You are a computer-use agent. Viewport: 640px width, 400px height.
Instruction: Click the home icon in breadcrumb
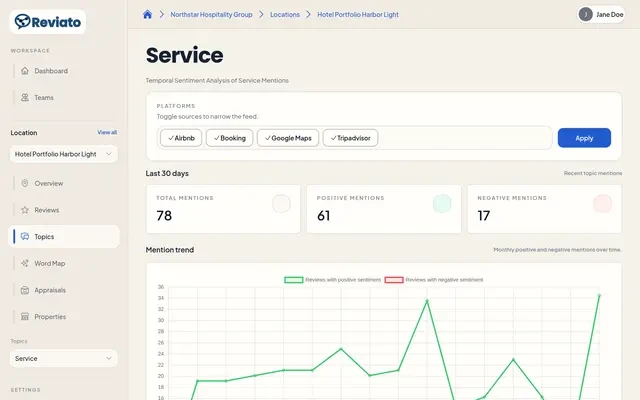148,15
